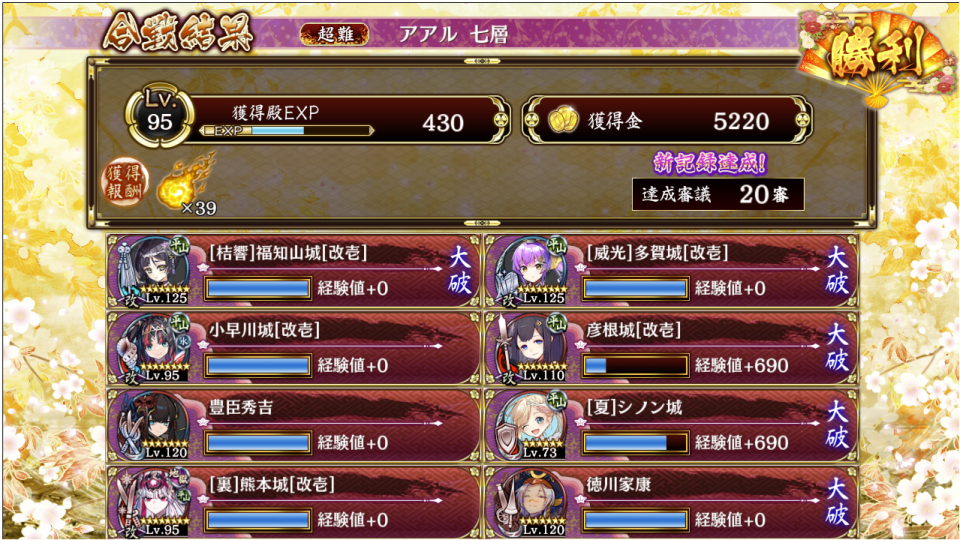Click 彦根城 experience gauge showing +690
Viewport: 960px width, 540px height.
point(636,366)
